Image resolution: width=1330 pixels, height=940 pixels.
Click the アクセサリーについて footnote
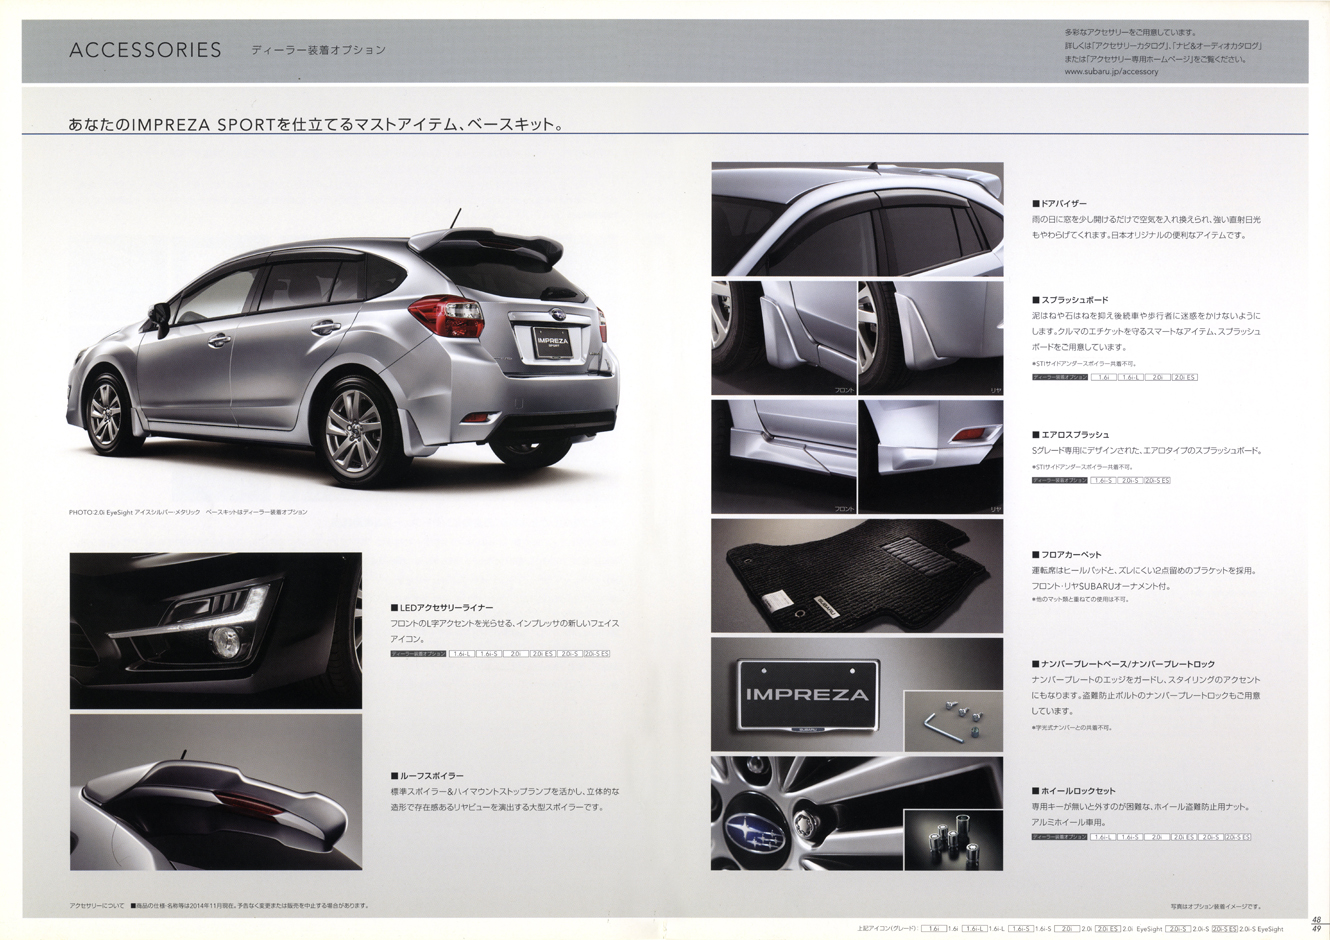point(219,906)
